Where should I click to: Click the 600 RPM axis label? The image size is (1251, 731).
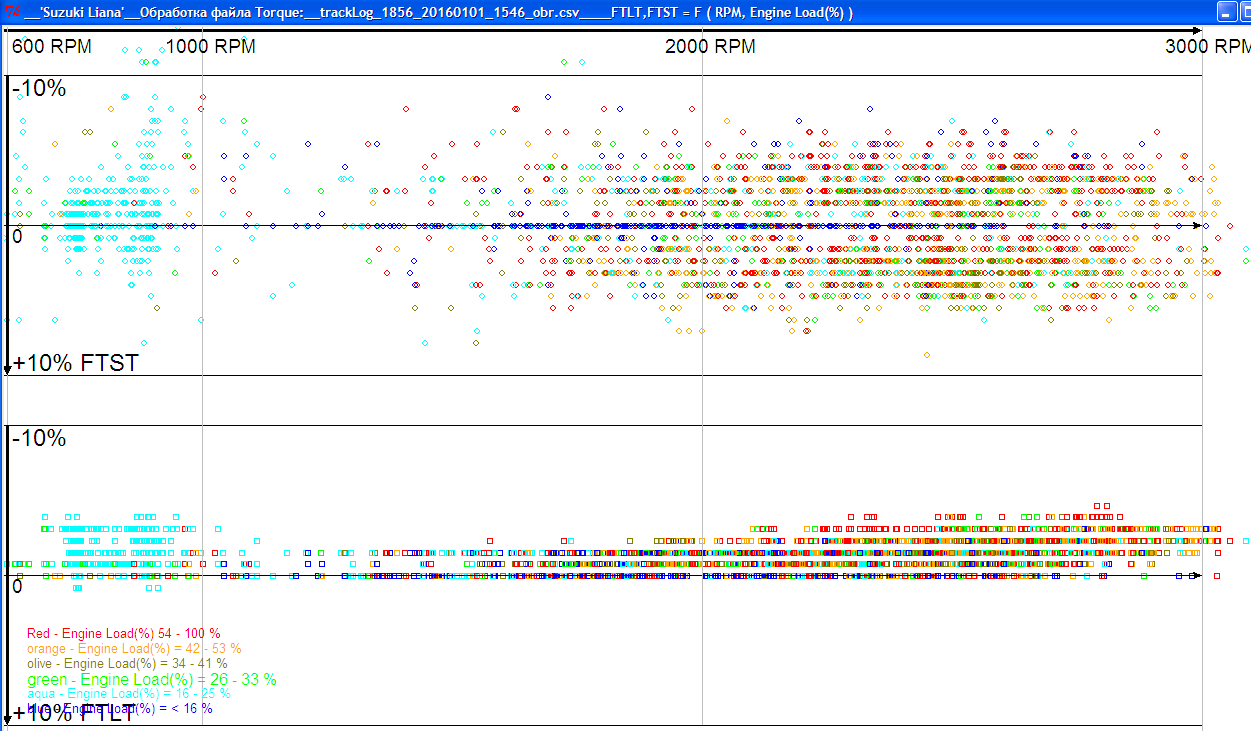click(51, 47)
